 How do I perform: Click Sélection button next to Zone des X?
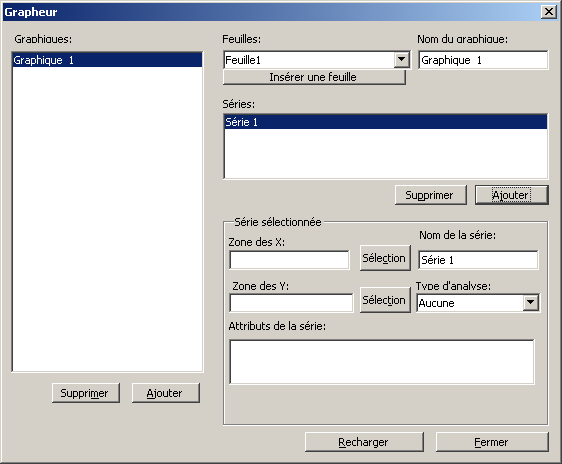coord(385,258)
